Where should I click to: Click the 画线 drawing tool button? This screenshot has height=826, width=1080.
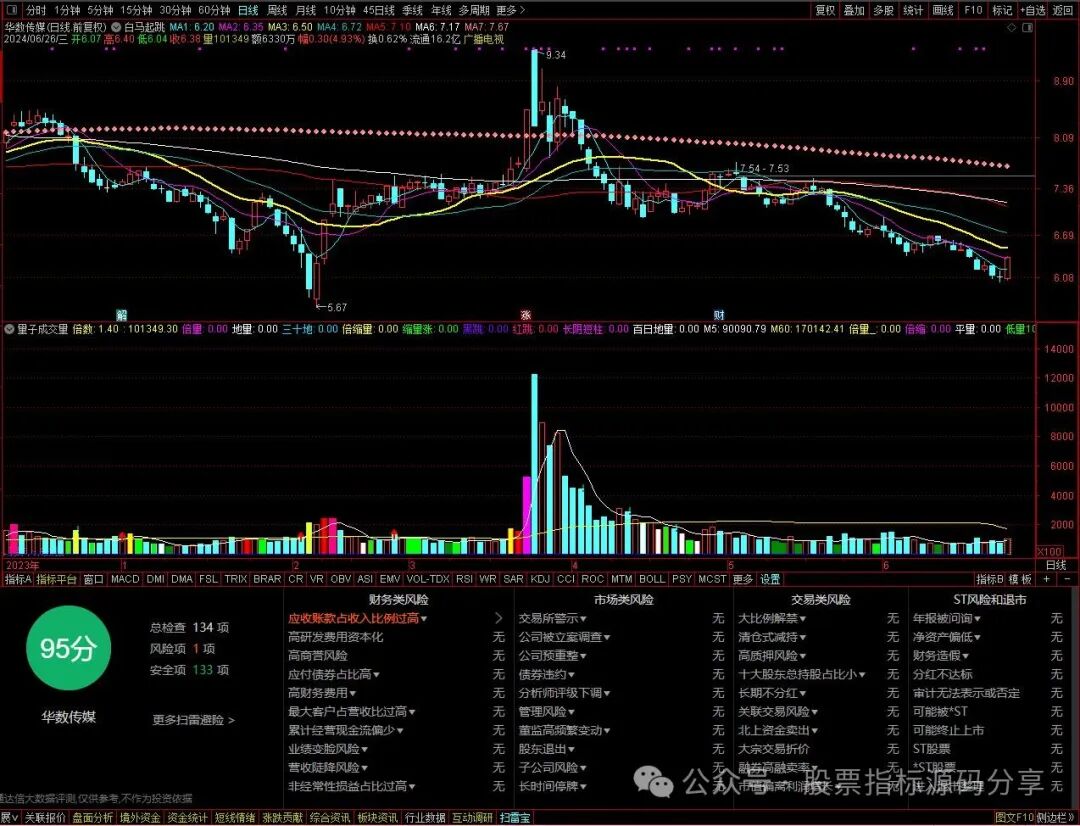click(x=942, y=10)
